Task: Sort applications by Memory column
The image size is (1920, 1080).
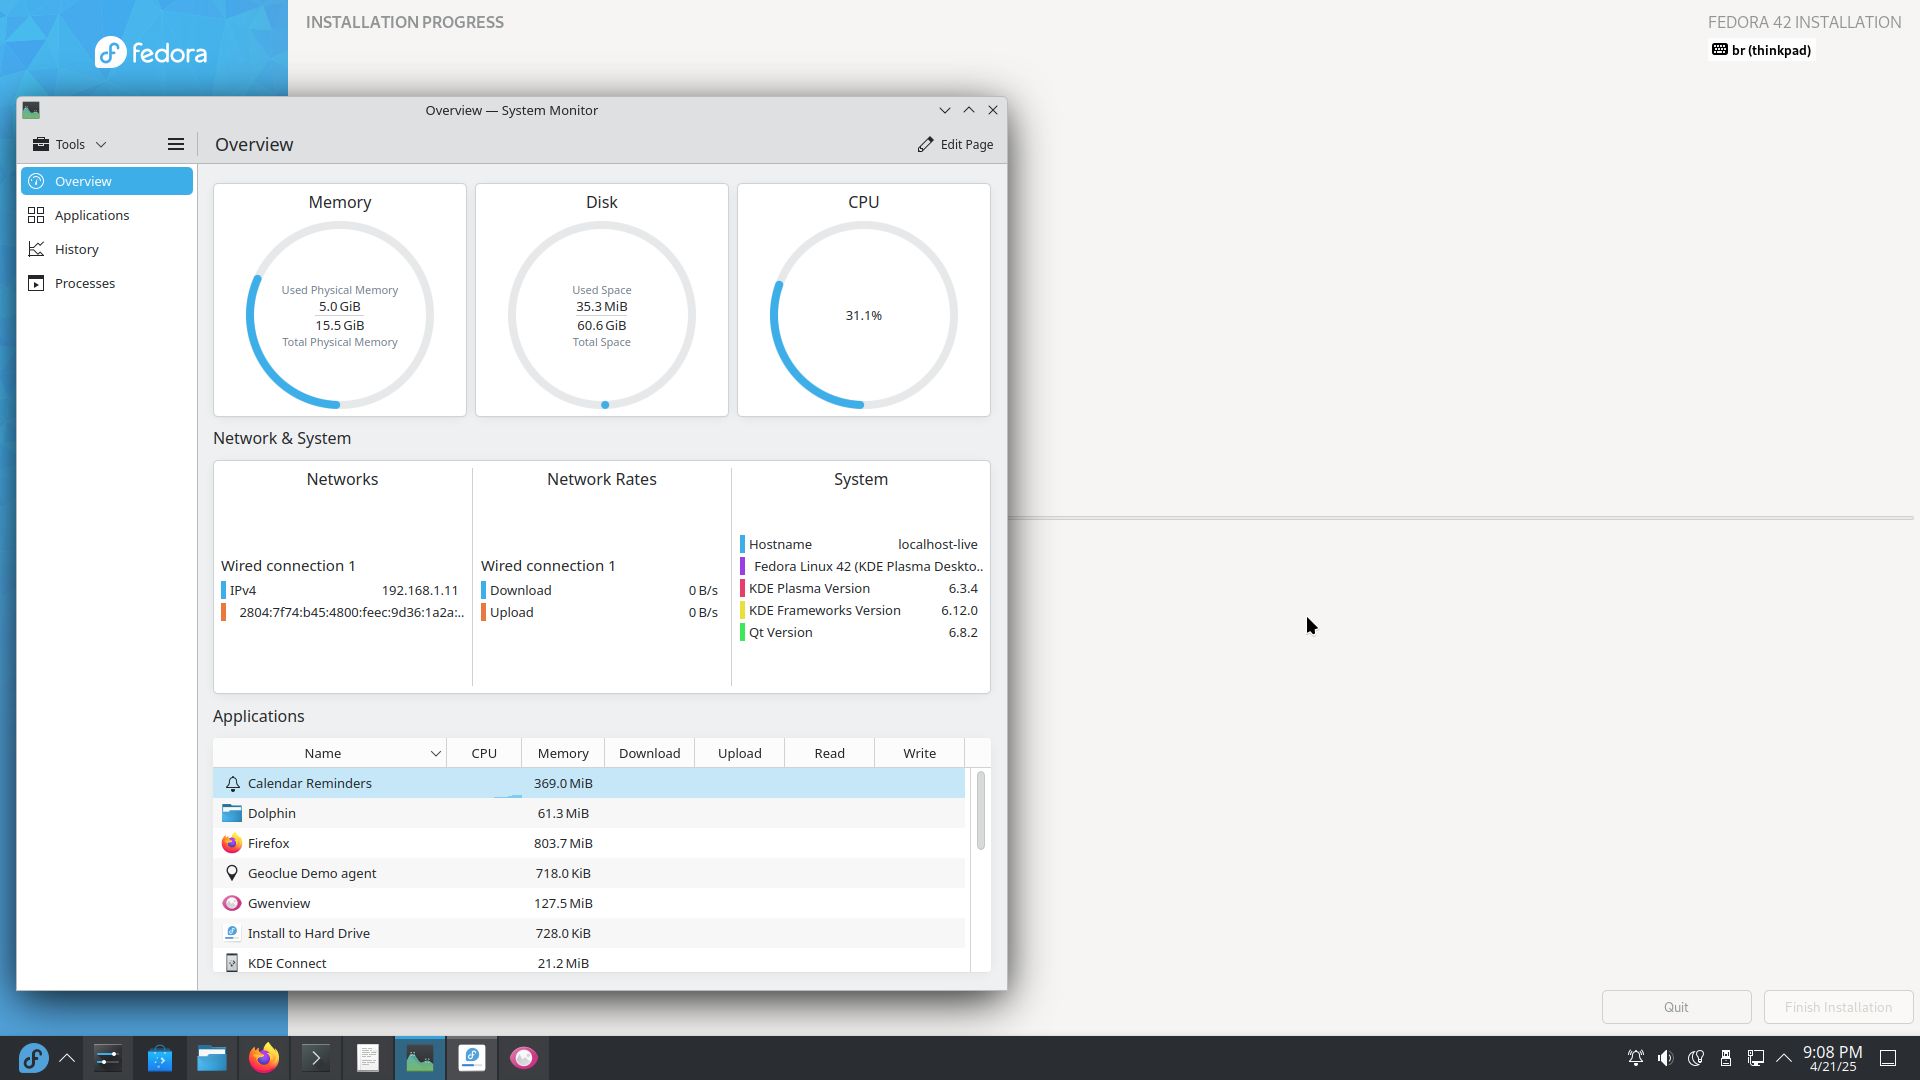Action: pyautogui.click(x=563, y=753)
